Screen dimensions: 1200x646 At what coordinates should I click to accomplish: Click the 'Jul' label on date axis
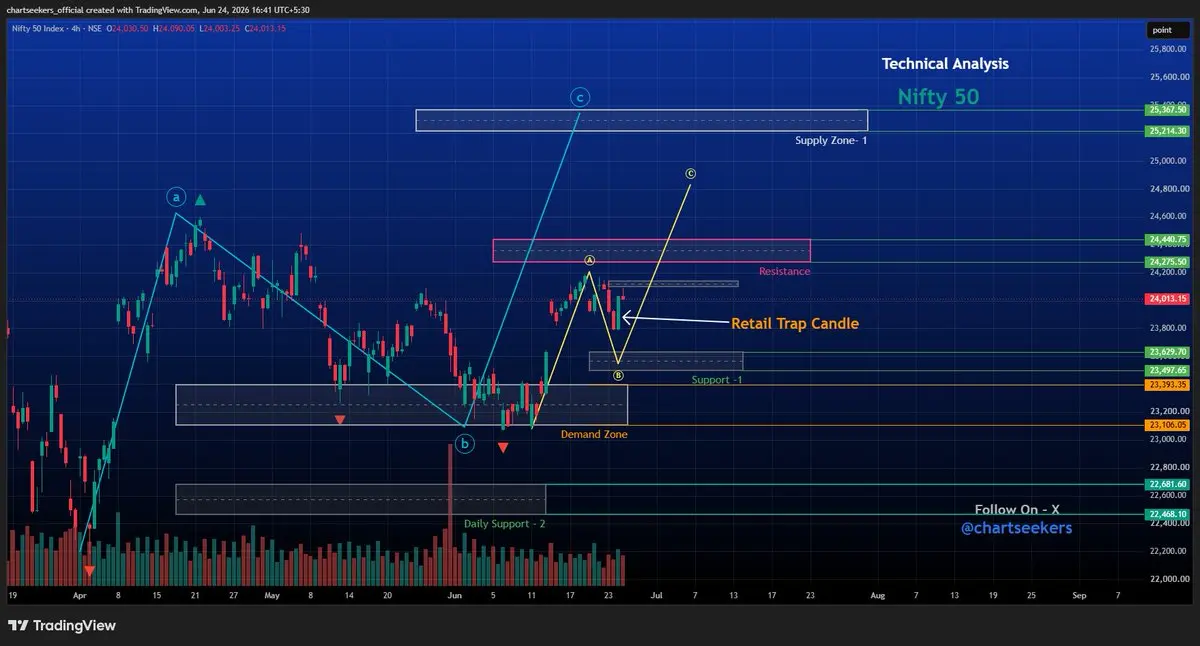pyautogui.click(x=657, y=595)
